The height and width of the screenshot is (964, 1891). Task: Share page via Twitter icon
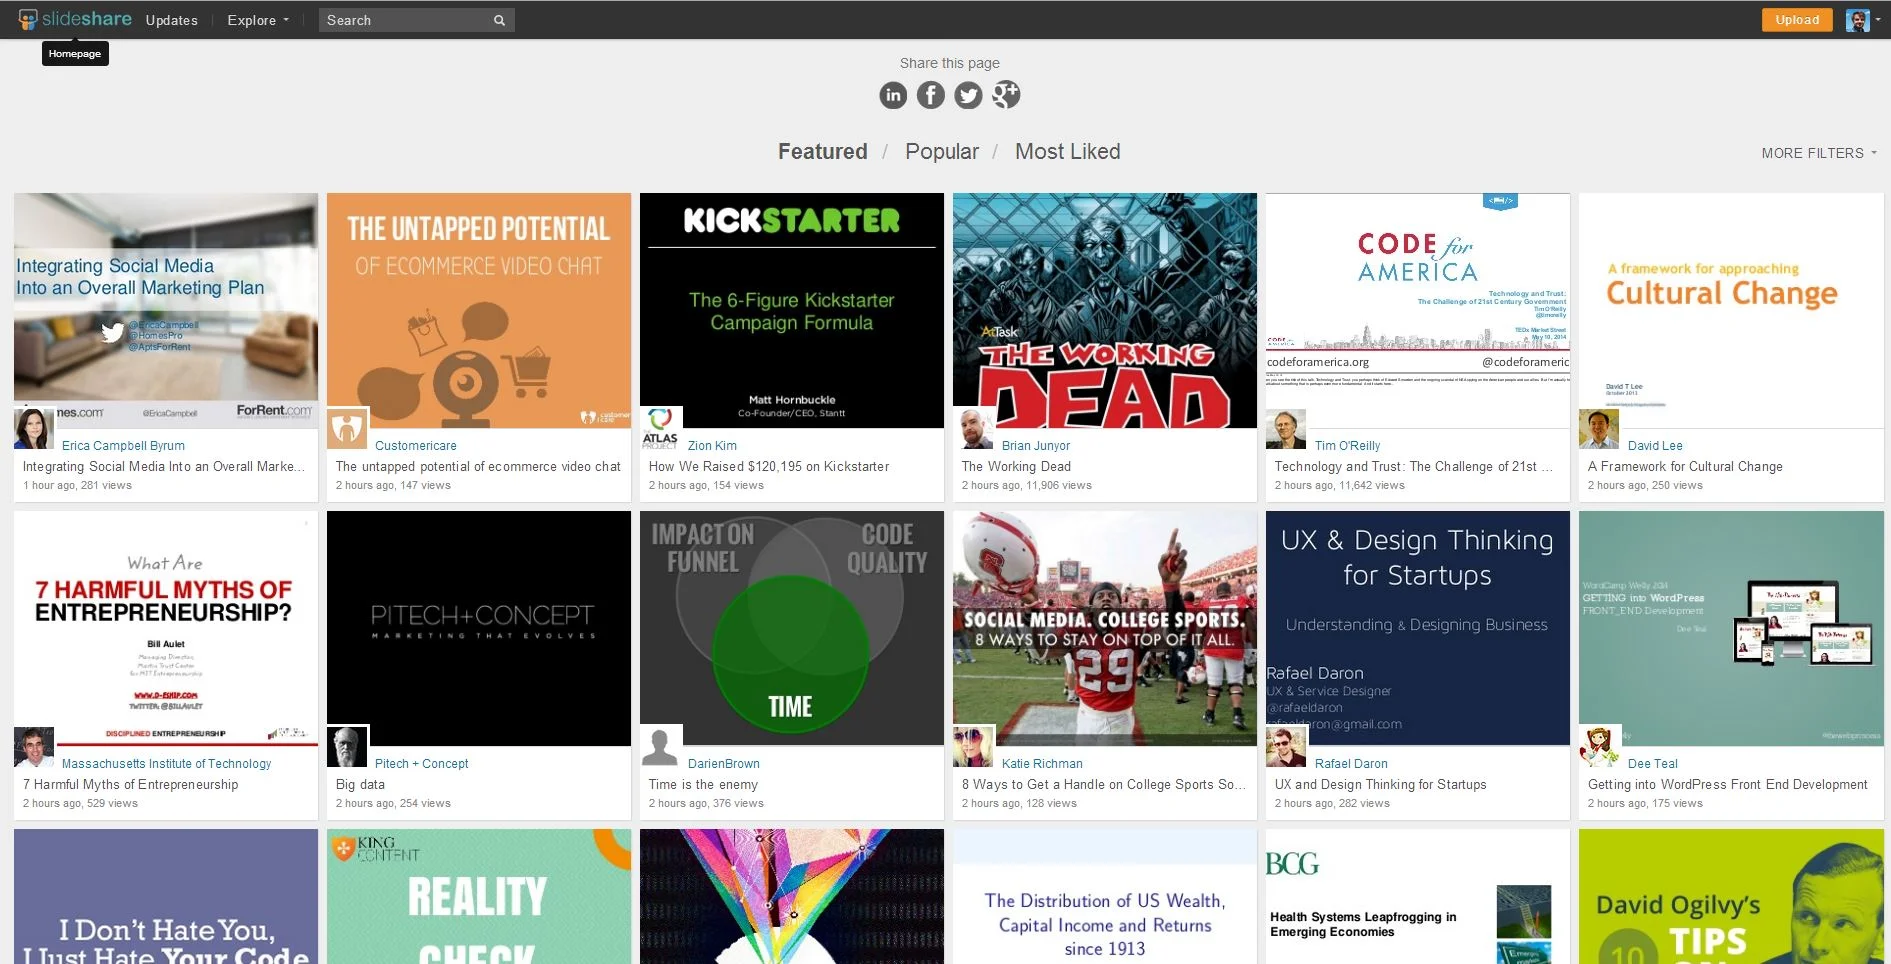coord(968,95)
